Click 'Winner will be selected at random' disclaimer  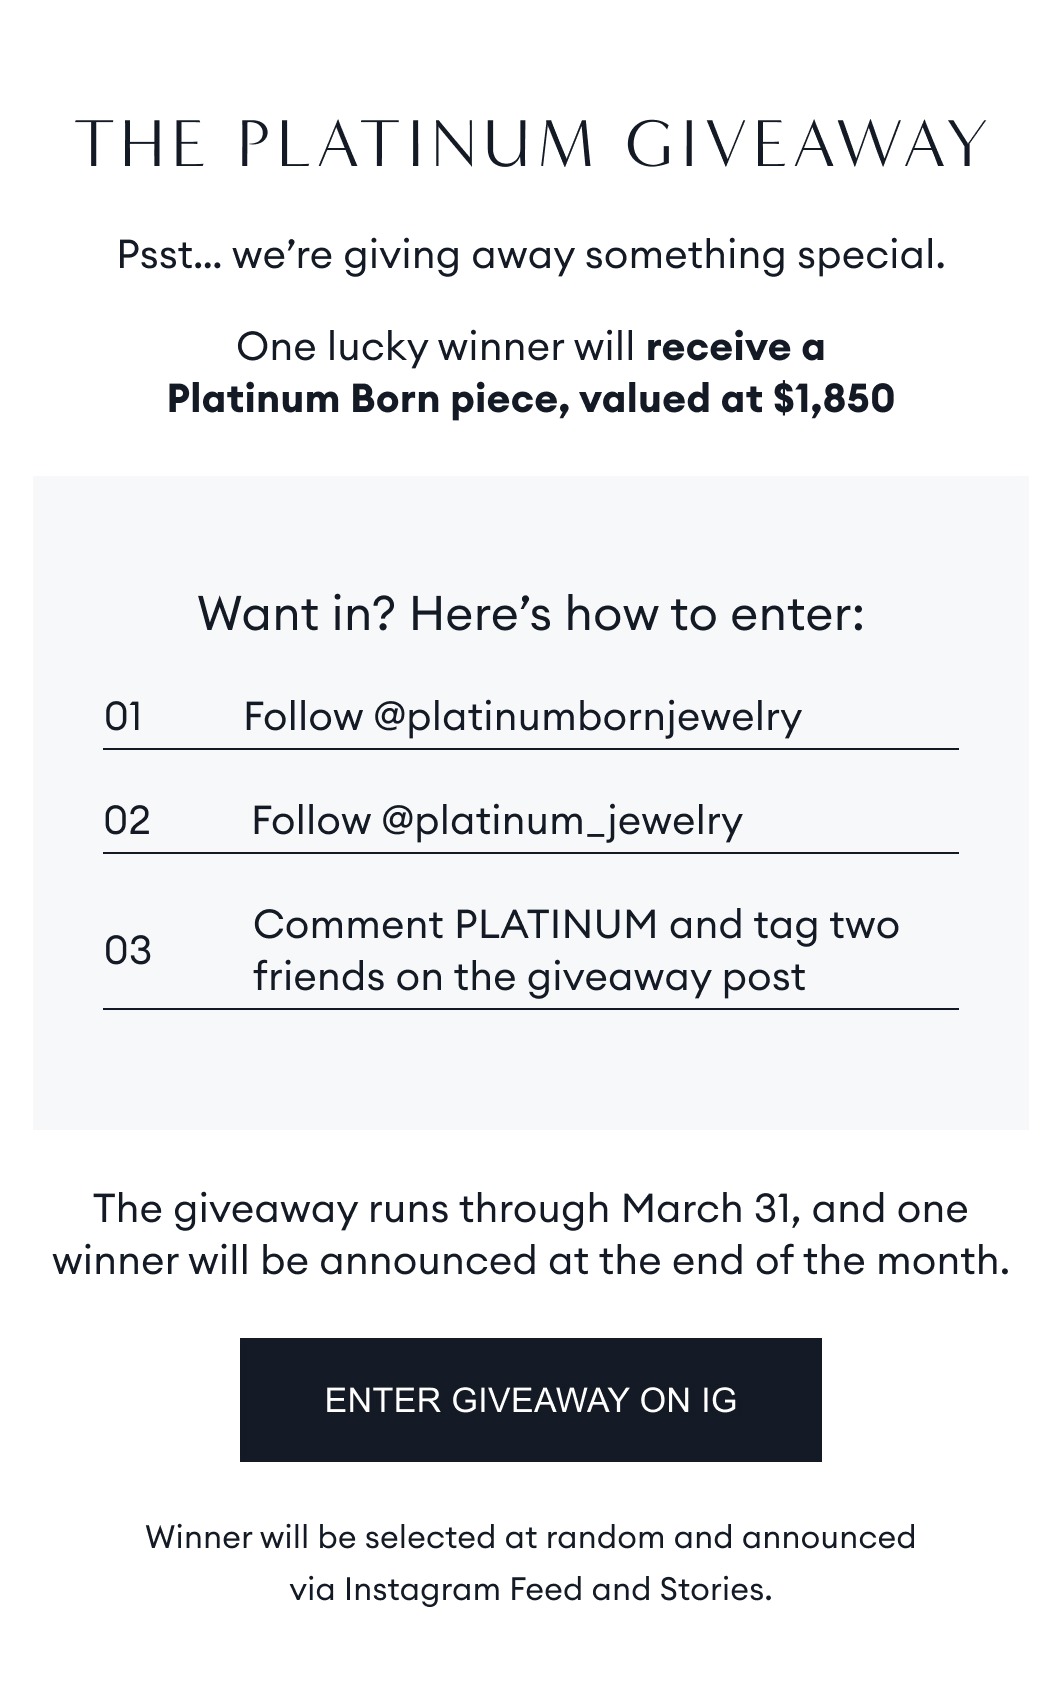[x=530, y=1537]
